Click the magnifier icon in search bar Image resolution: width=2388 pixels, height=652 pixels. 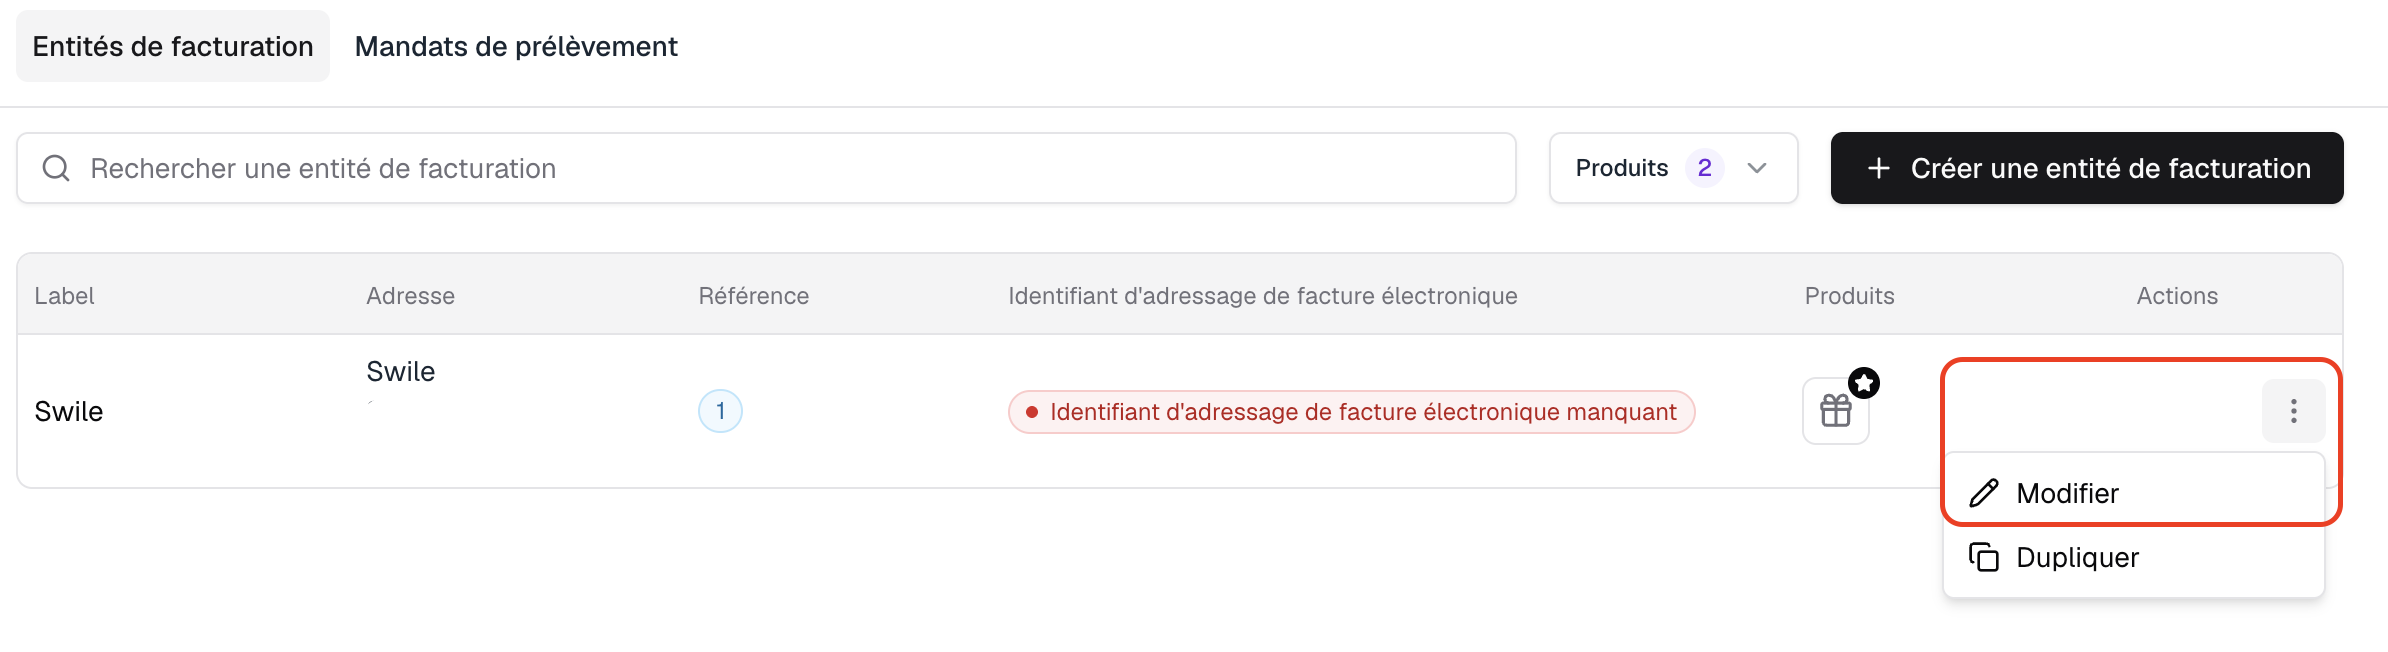click(56, 168)
